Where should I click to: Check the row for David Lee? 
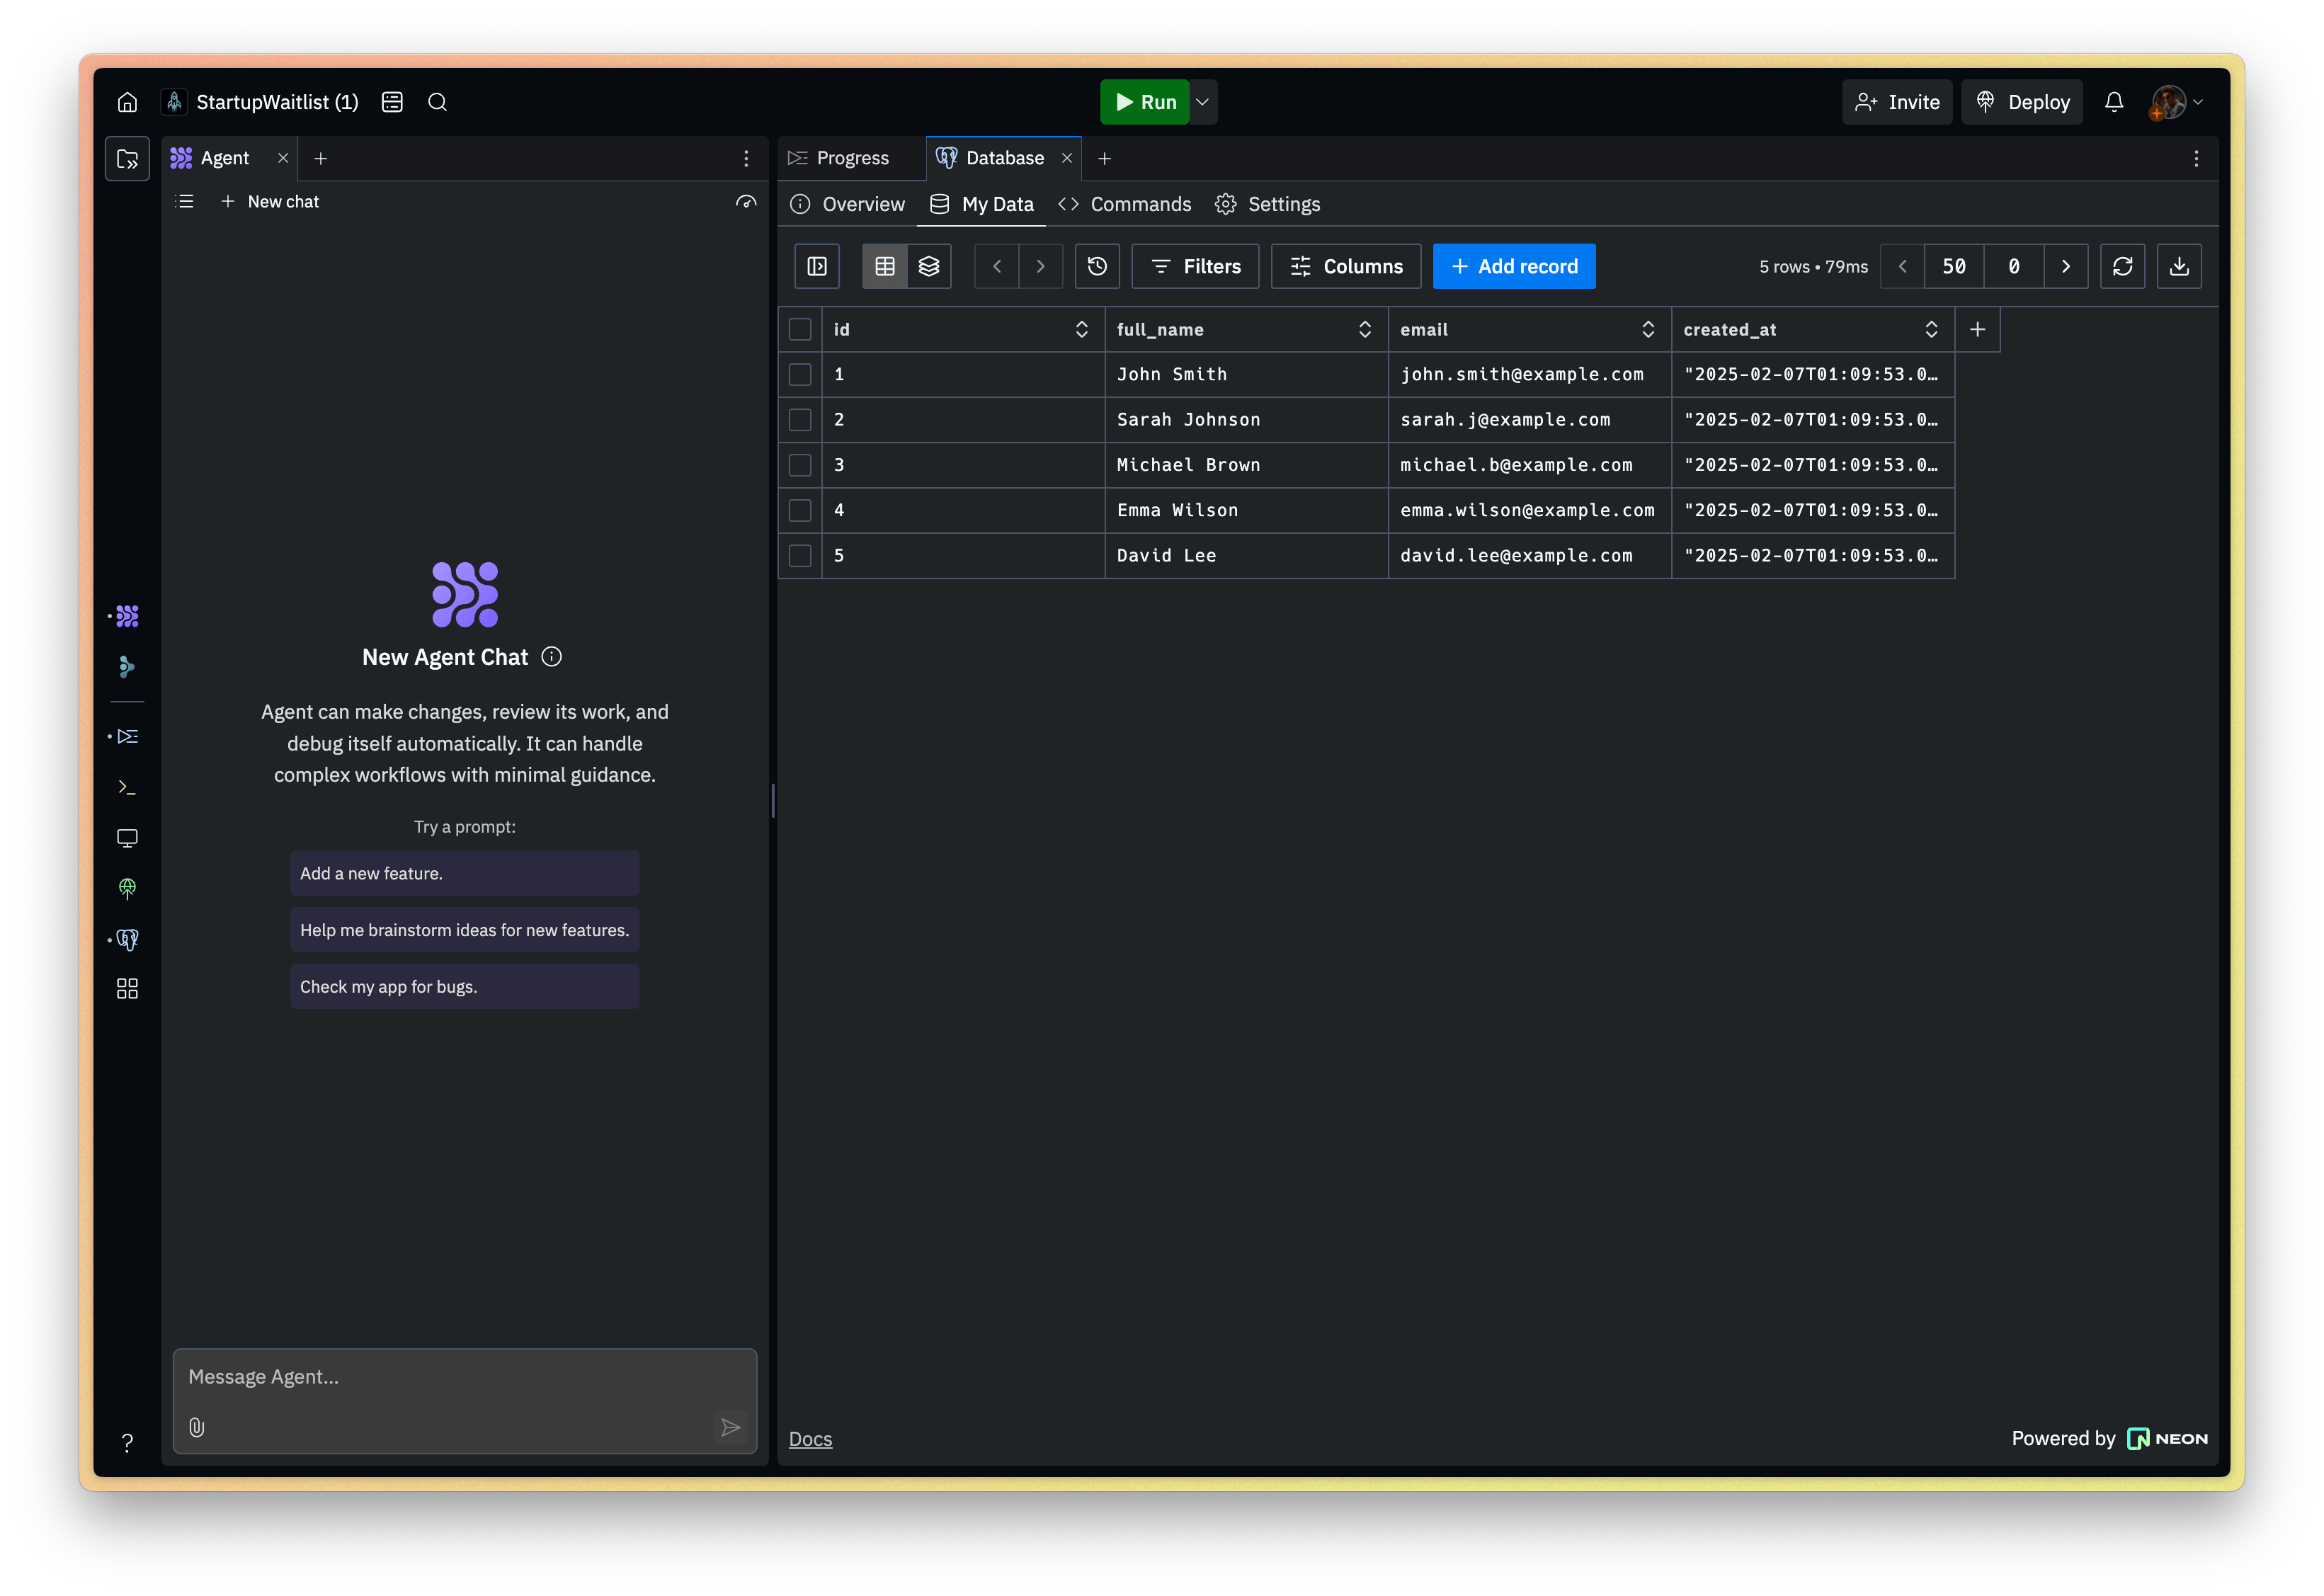tap(800, 555)
